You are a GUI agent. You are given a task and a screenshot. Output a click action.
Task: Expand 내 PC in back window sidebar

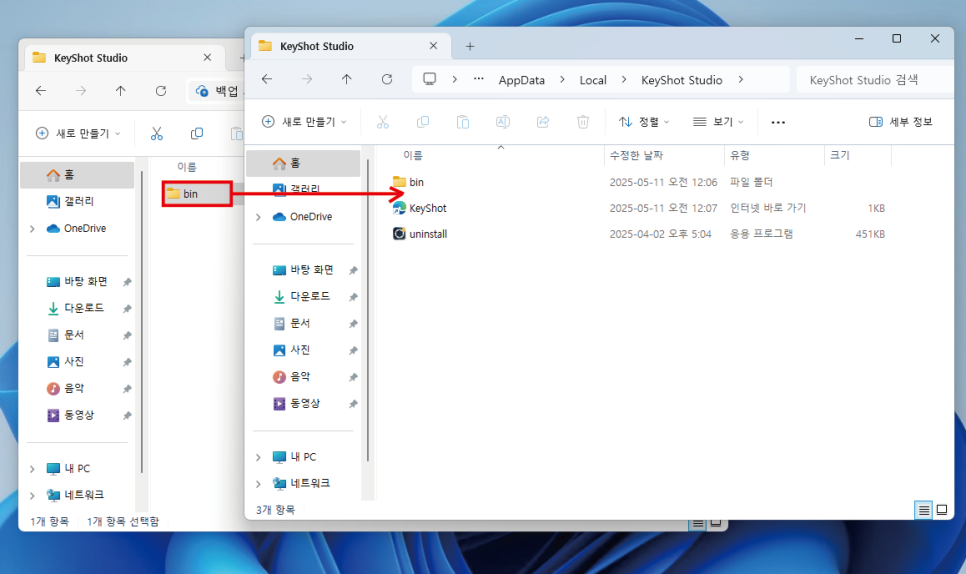point(33,469)
